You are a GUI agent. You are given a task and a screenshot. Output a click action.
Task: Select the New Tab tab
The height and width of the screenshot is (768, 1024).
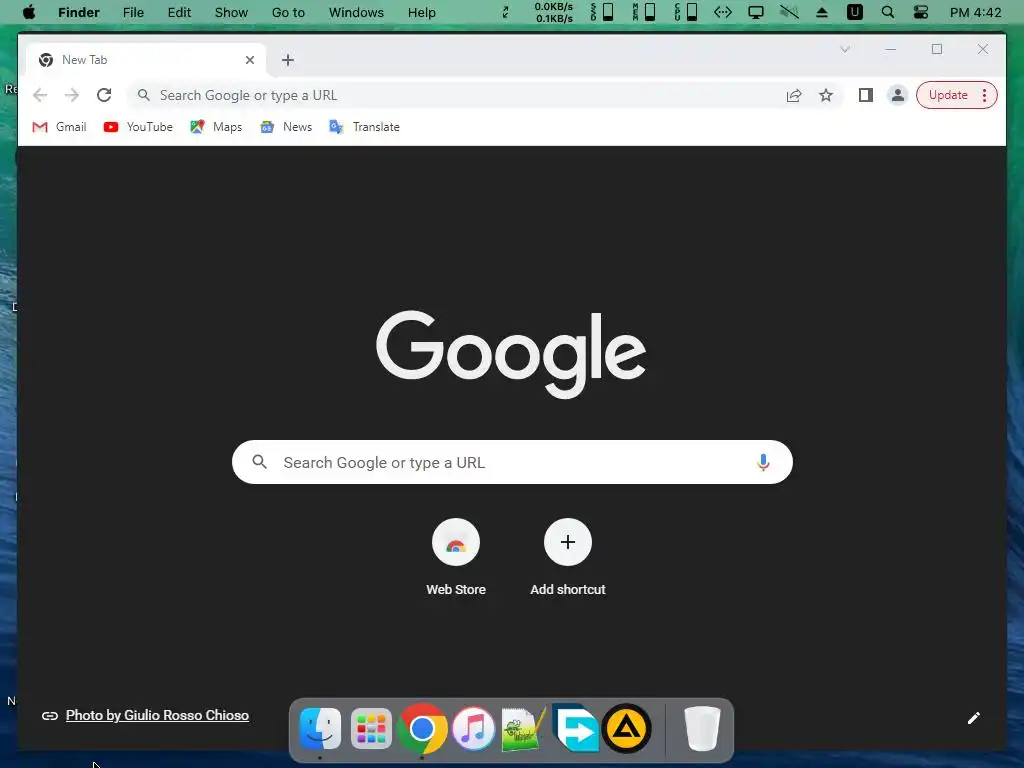pyautogui.click(x=146, y=60)
